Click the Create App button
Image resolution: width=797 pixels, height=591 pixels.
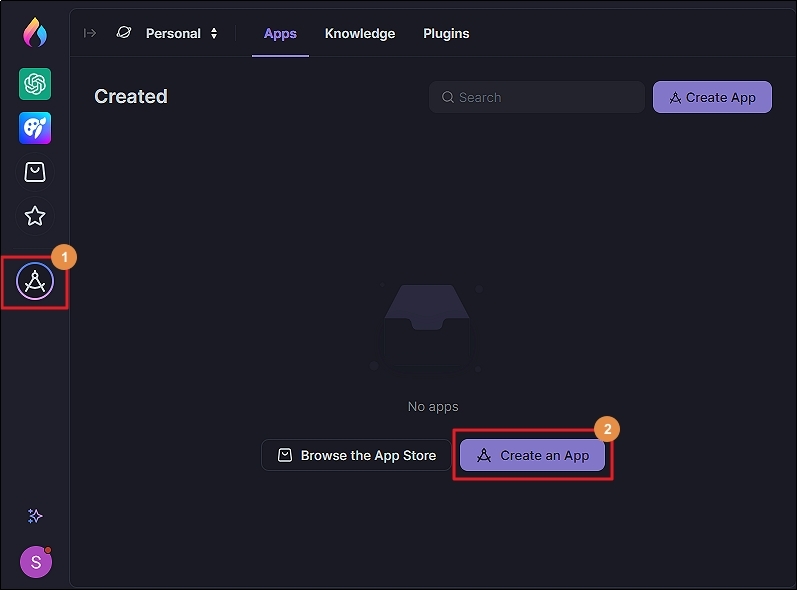click(712, 97)
